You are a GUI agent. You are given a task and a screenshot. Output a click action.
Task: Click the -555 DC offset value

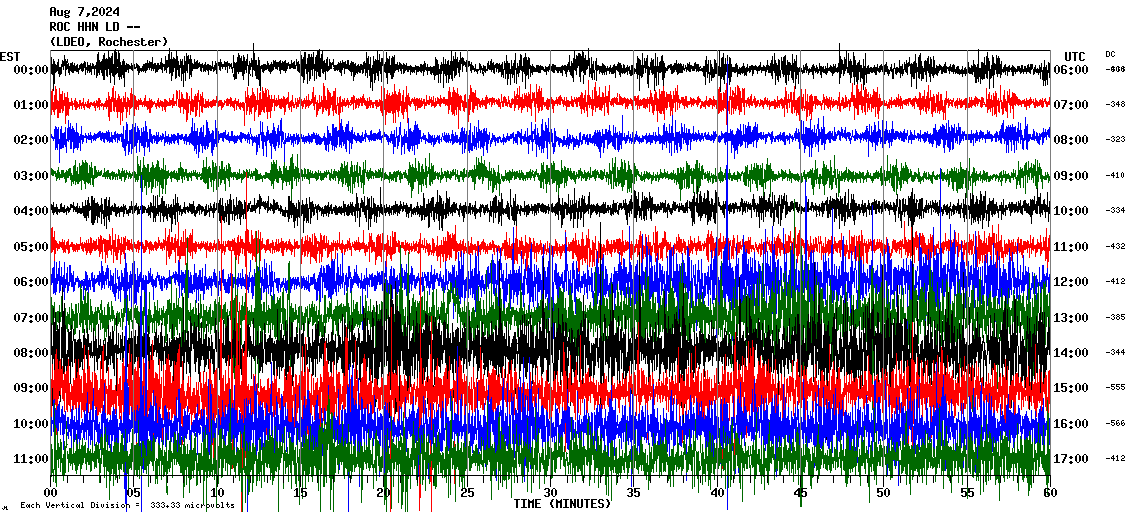coord(1115,388)
